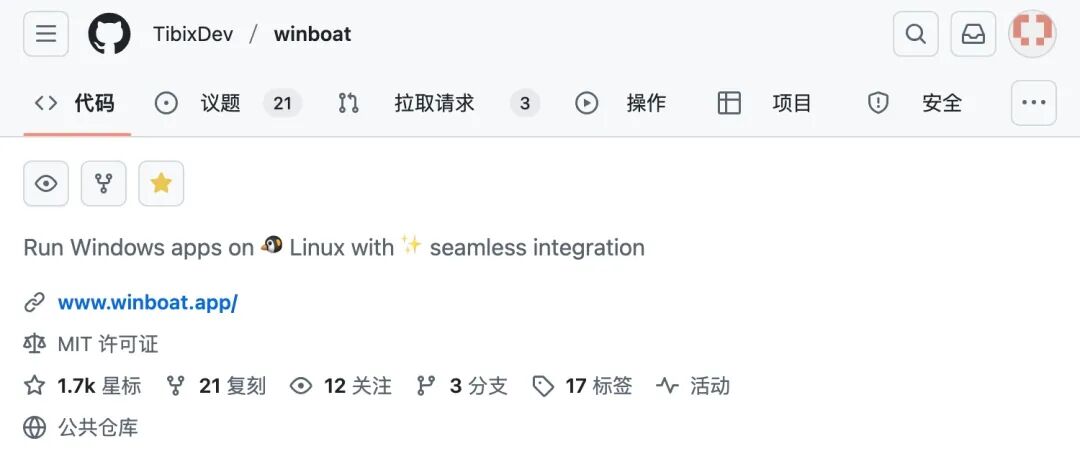Toggle watching with the eye button

[46, 183]
